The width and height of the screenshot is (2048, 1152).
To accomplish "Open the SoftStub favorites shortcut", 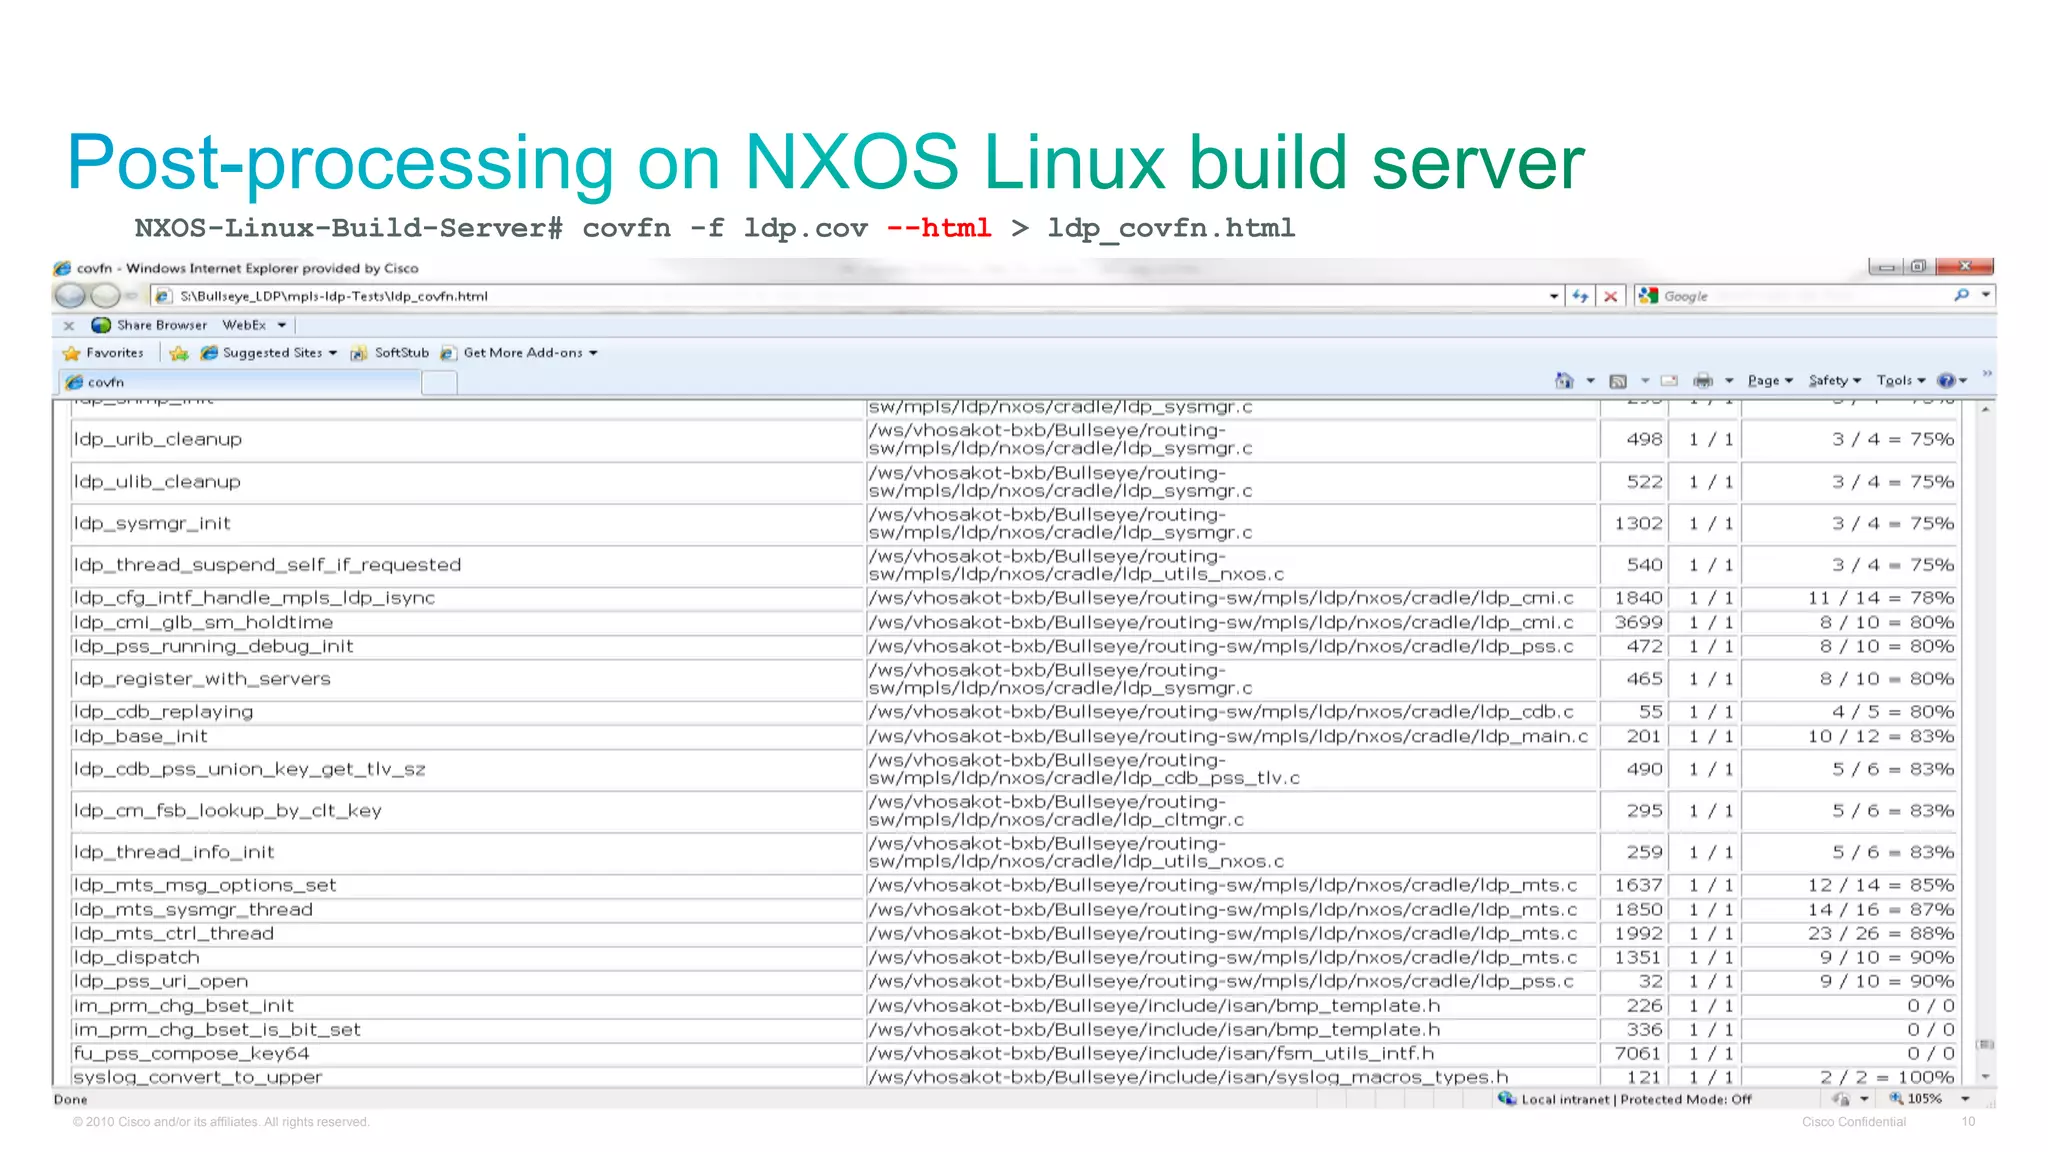I will [x=390, y=353].
